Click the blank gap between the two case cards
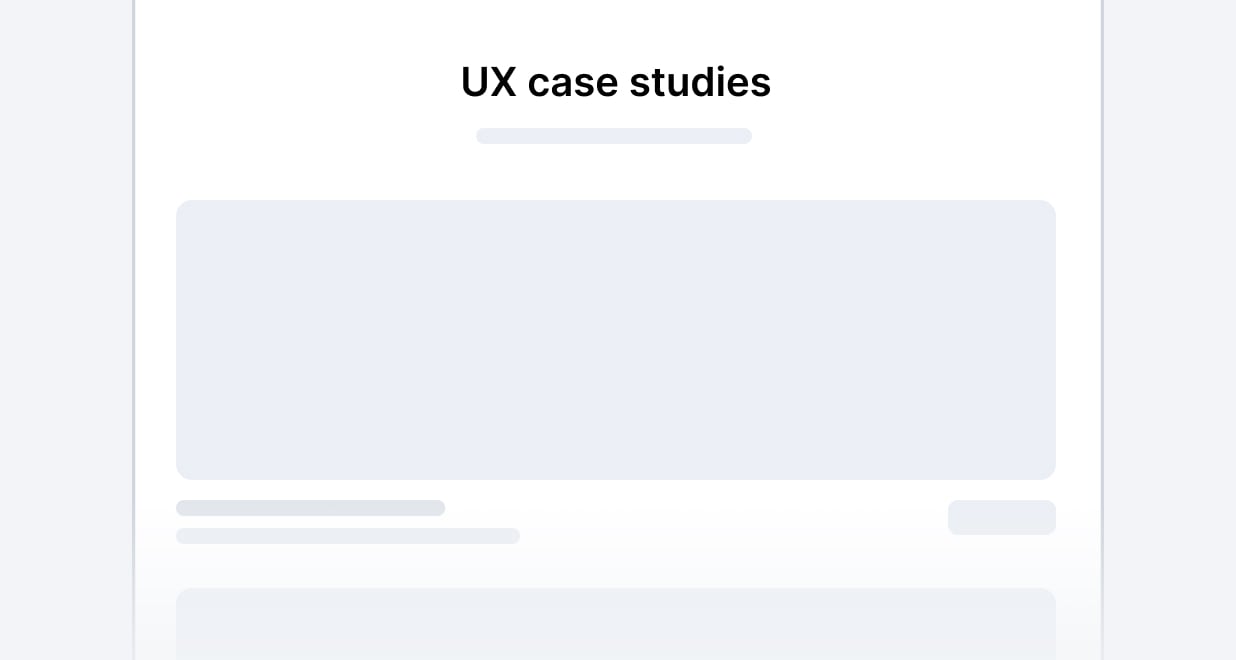The width and height of the screenshot is (1236, 660). pos(616,567)
